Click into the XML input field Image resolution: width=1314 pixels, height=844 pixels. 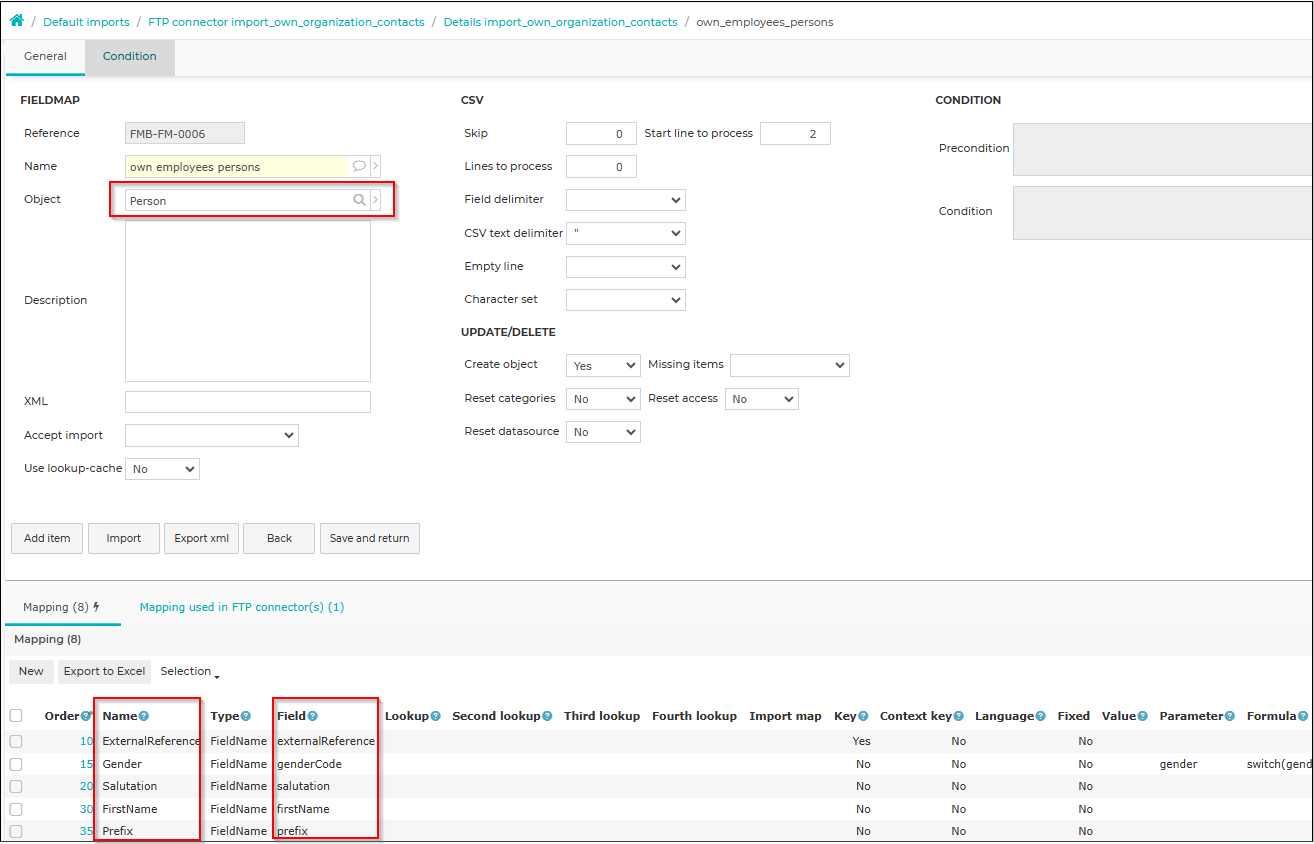tap(248, 402)
